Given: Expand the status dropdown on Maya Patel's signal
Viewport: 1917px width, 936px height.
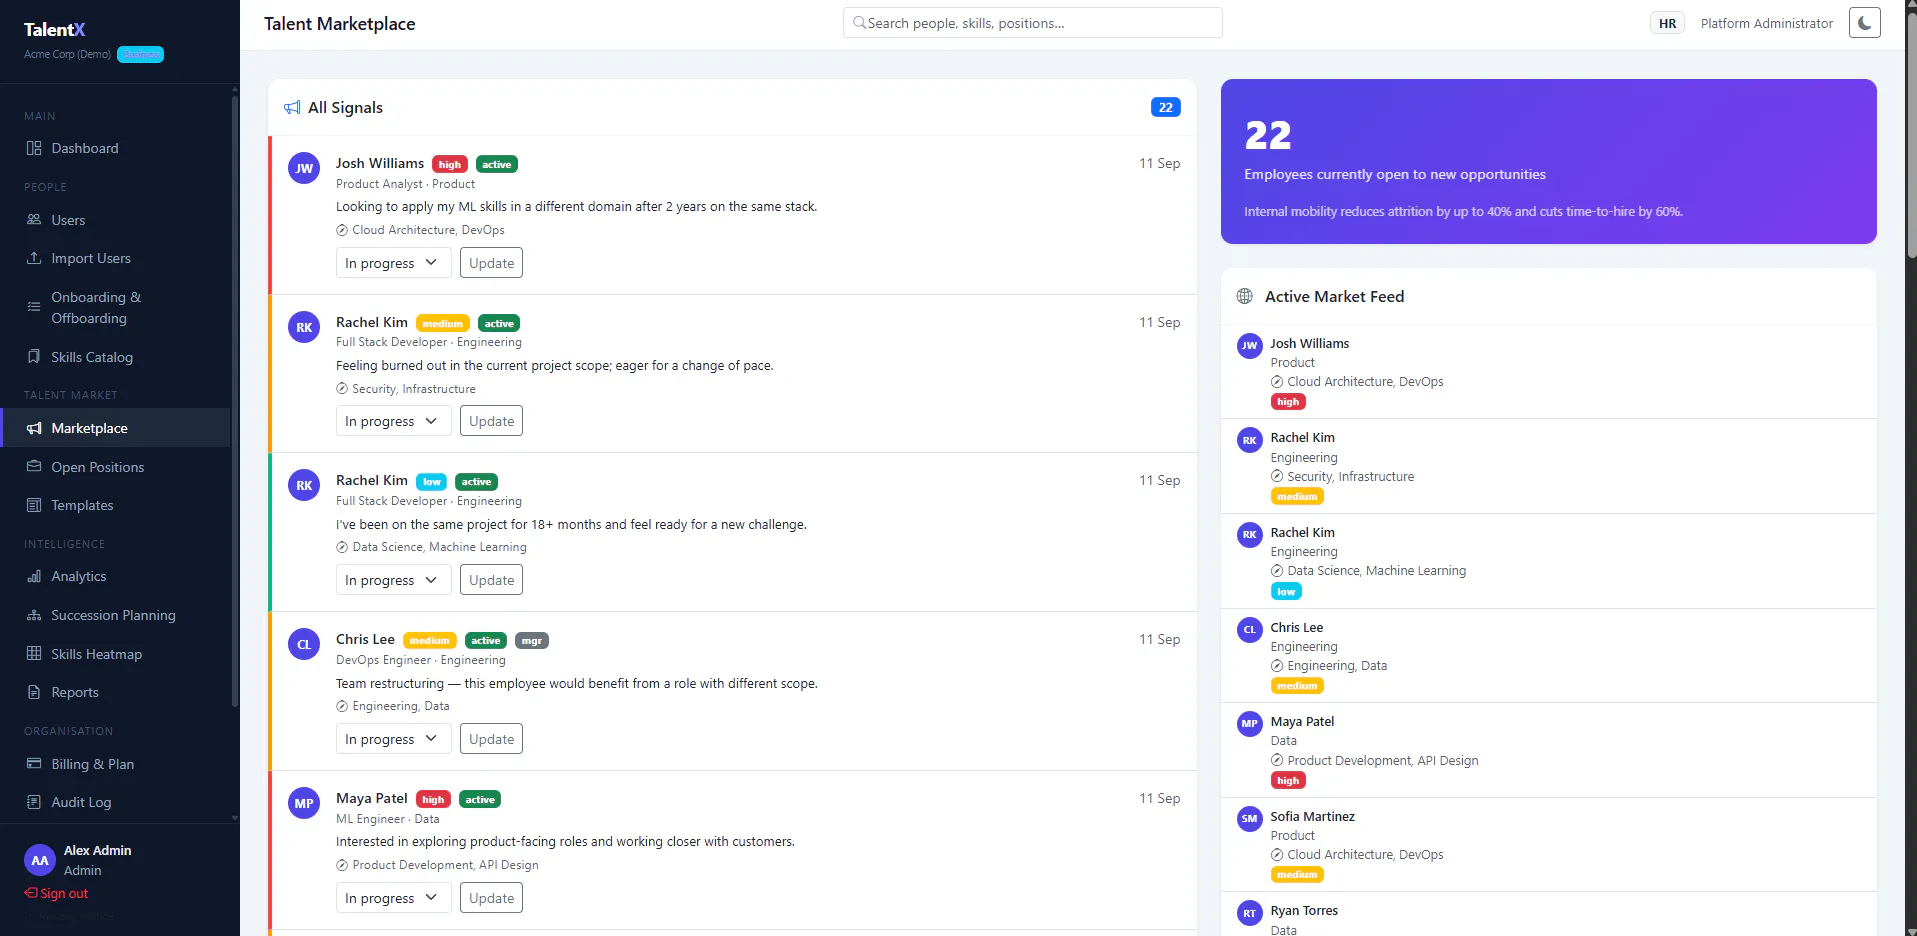Looking at the screenshot, I should (393, 898).
